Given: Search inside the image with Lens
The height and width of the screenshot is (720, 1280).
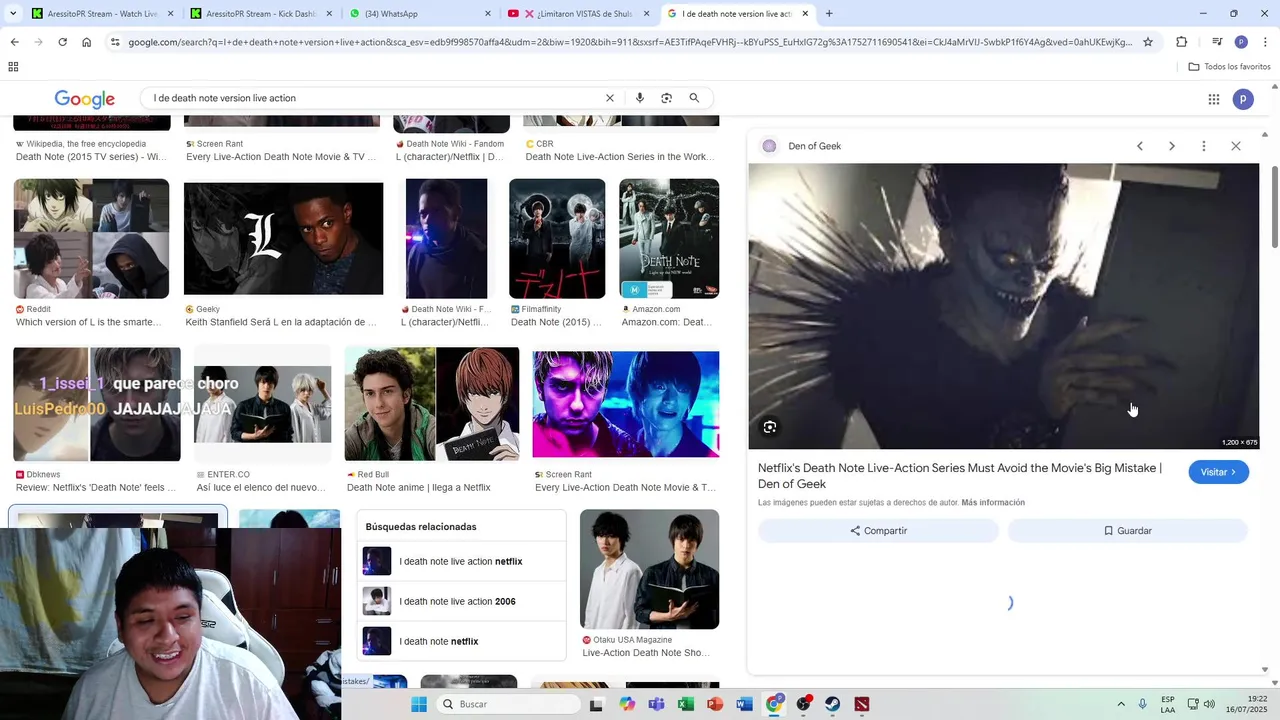Looking at the screenshot, I should coord(770,427).
